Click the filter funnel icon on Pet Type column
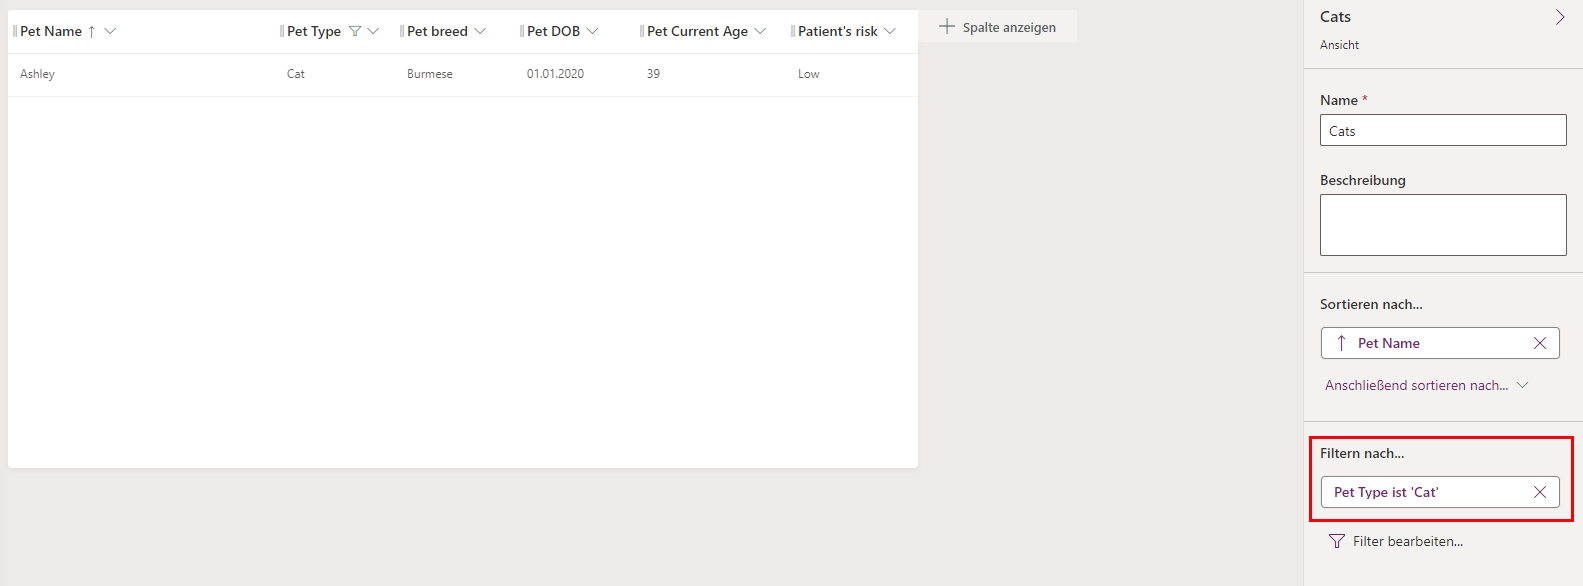Image resolution: width=1583 pixels, height=586 pixels. point(354,31)
